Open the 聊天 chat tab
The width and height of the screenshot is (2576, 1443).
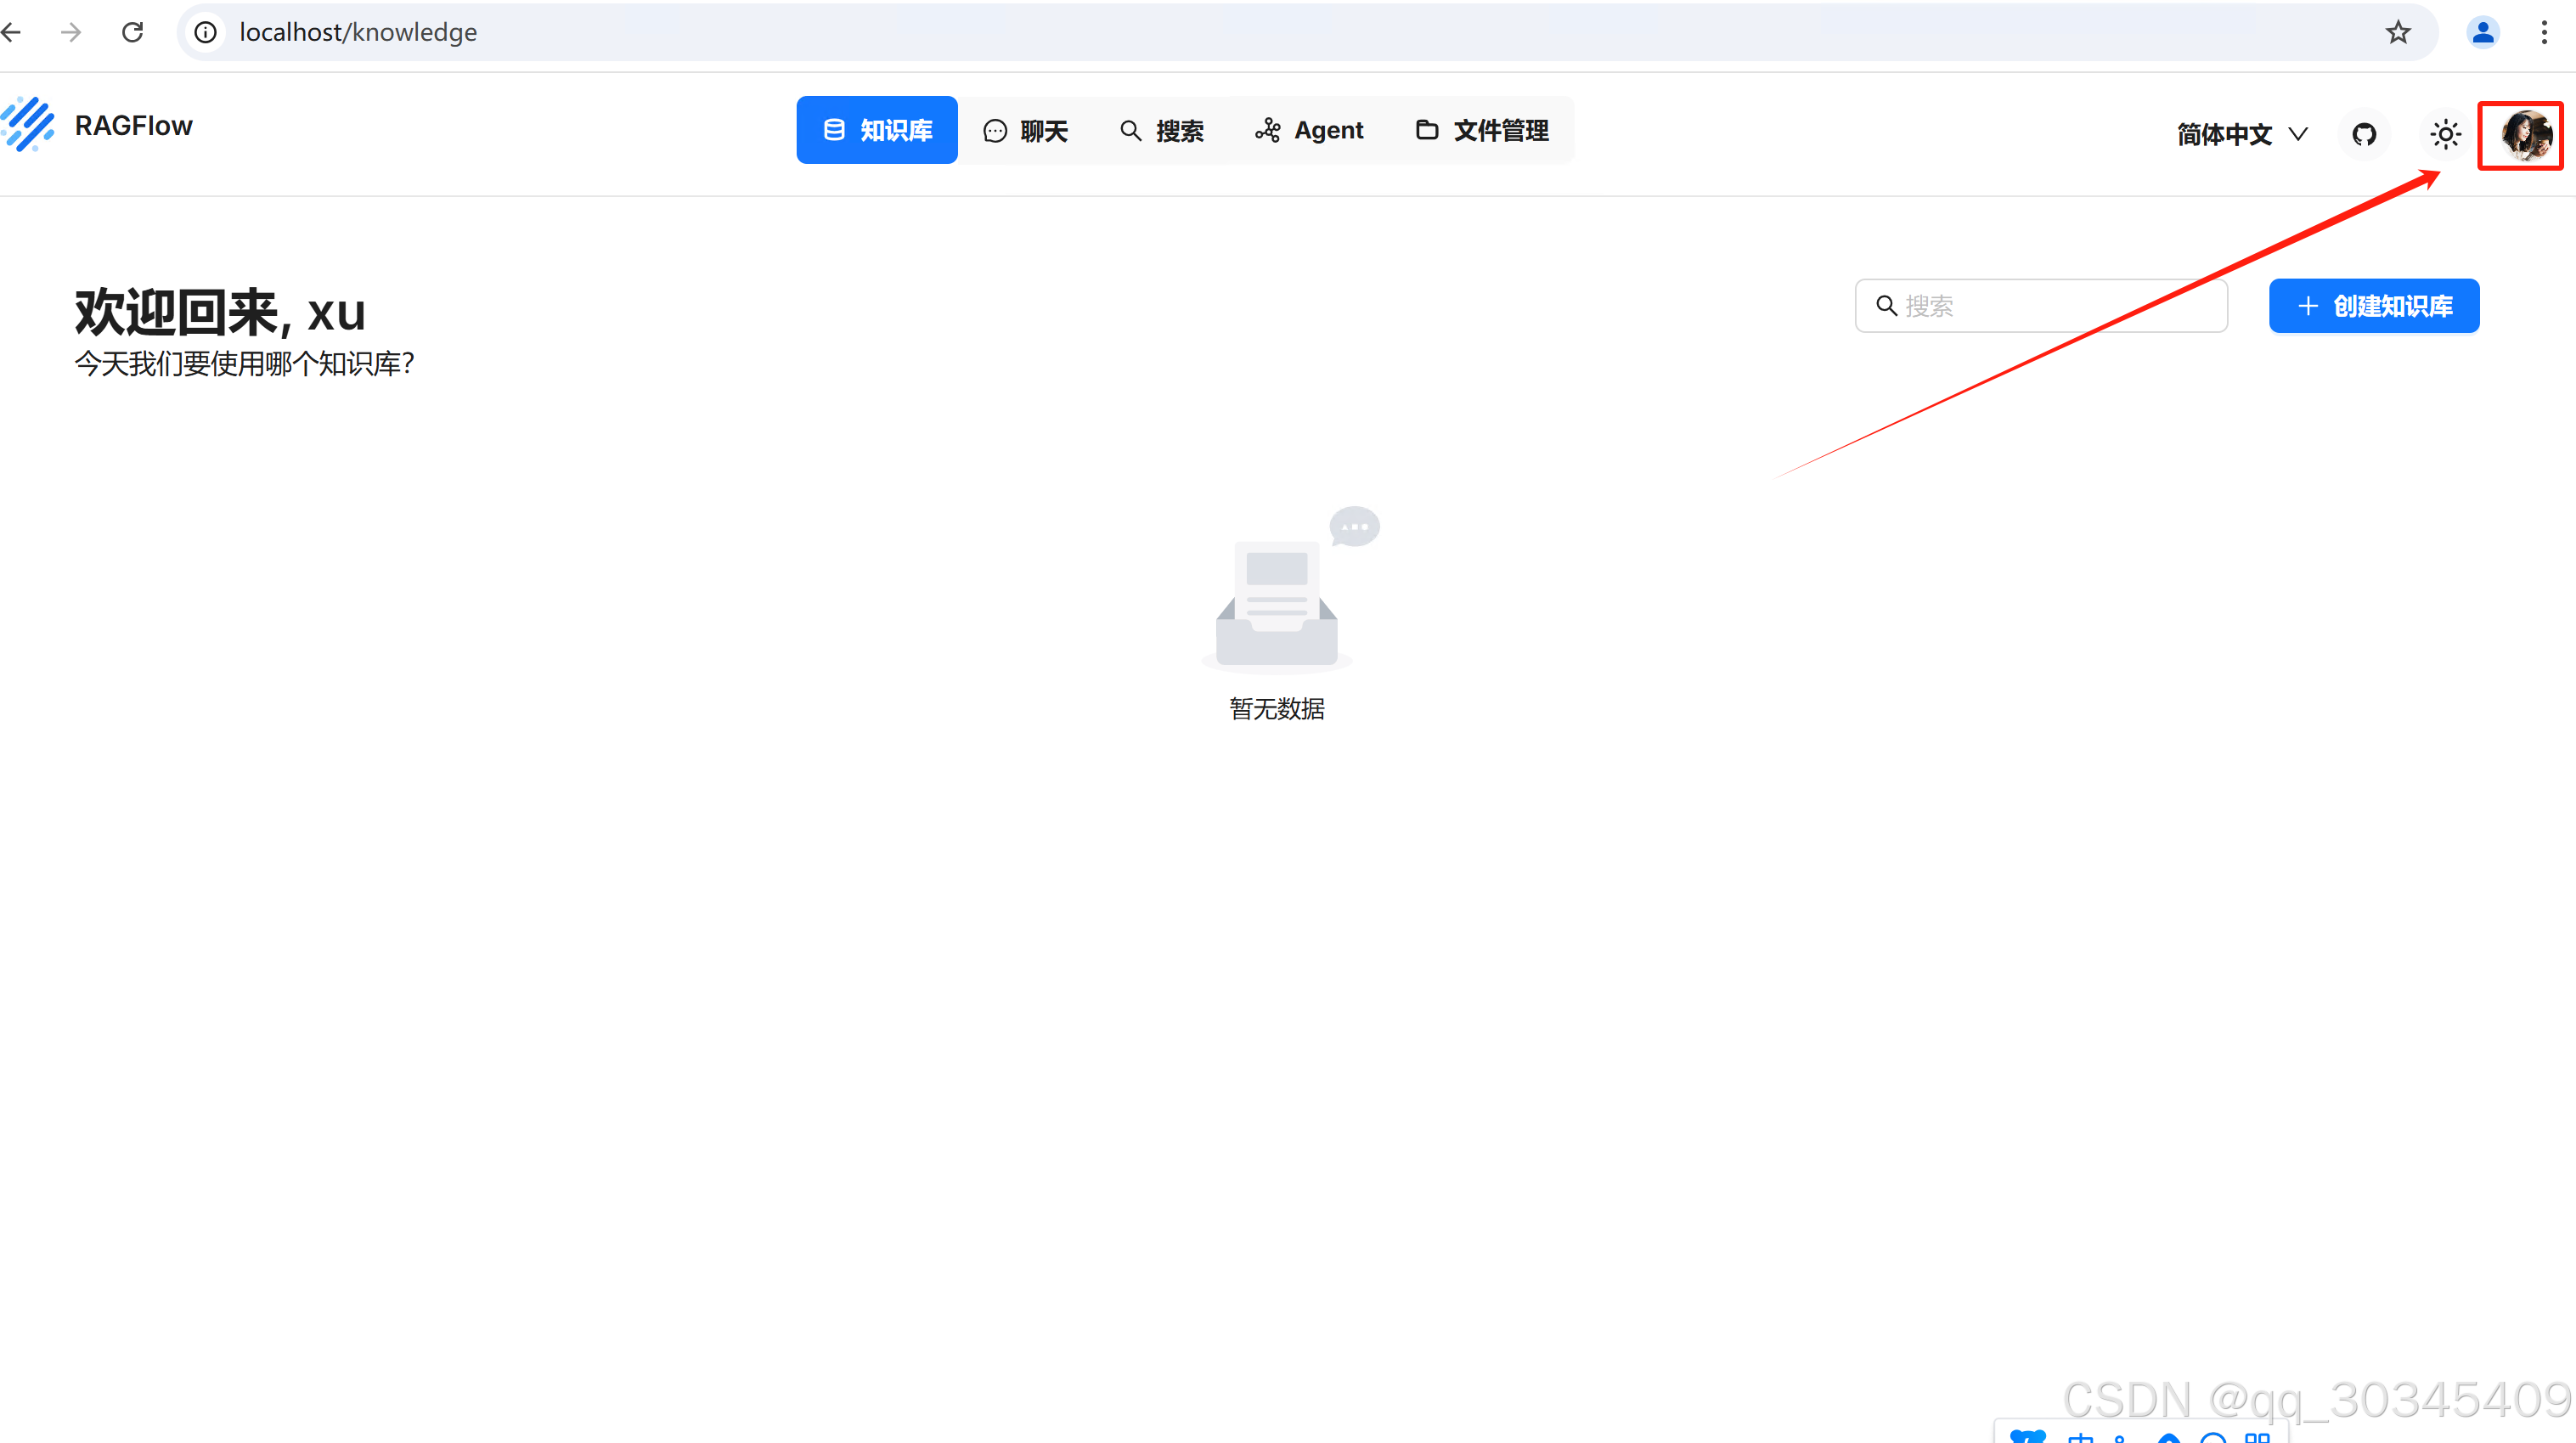(1027, 131)
